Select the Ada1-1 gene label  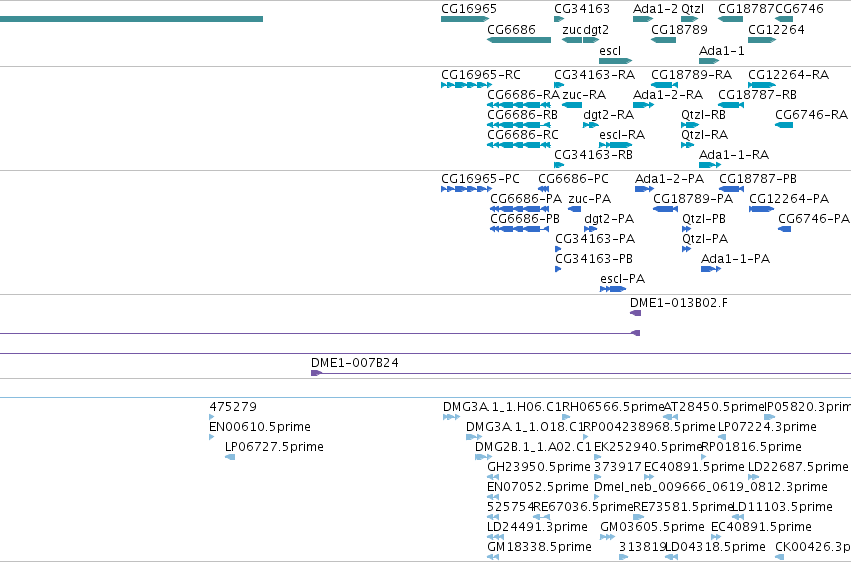coord(722,50)
